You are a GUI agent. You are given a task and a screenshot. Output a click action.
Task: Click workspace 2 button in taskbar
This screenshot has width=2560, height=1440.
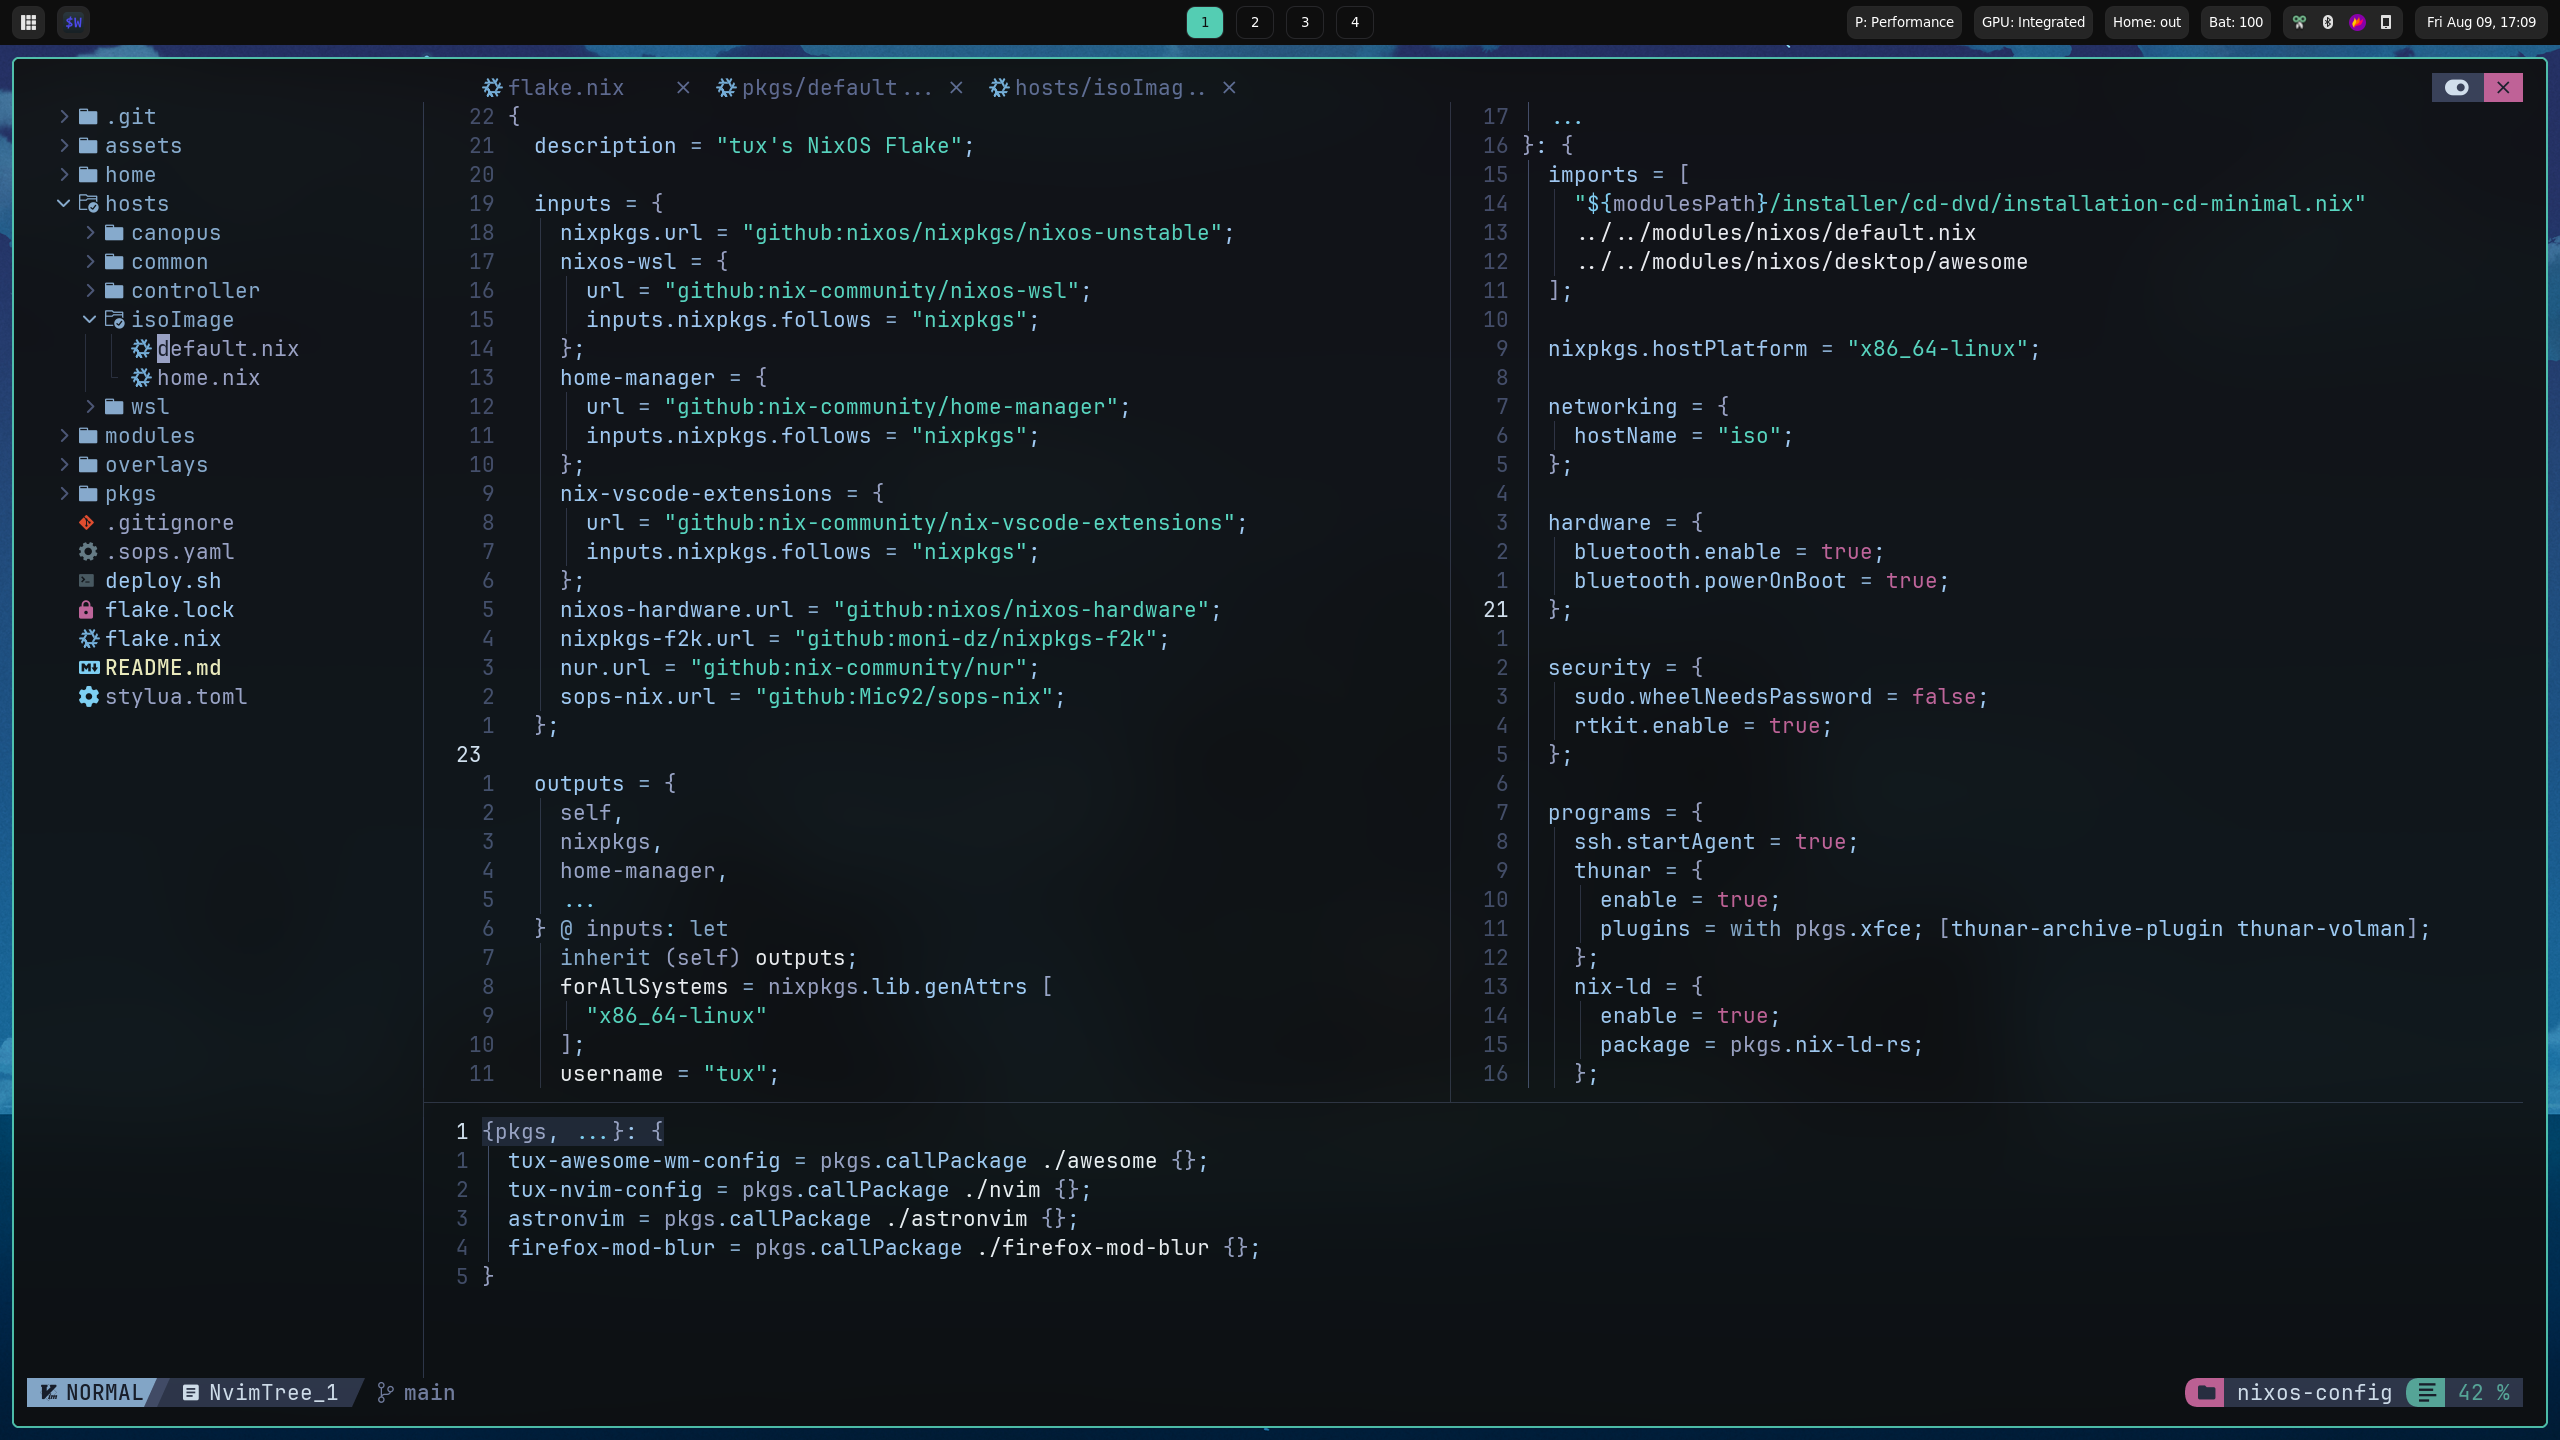click(x=1254, y=21)
